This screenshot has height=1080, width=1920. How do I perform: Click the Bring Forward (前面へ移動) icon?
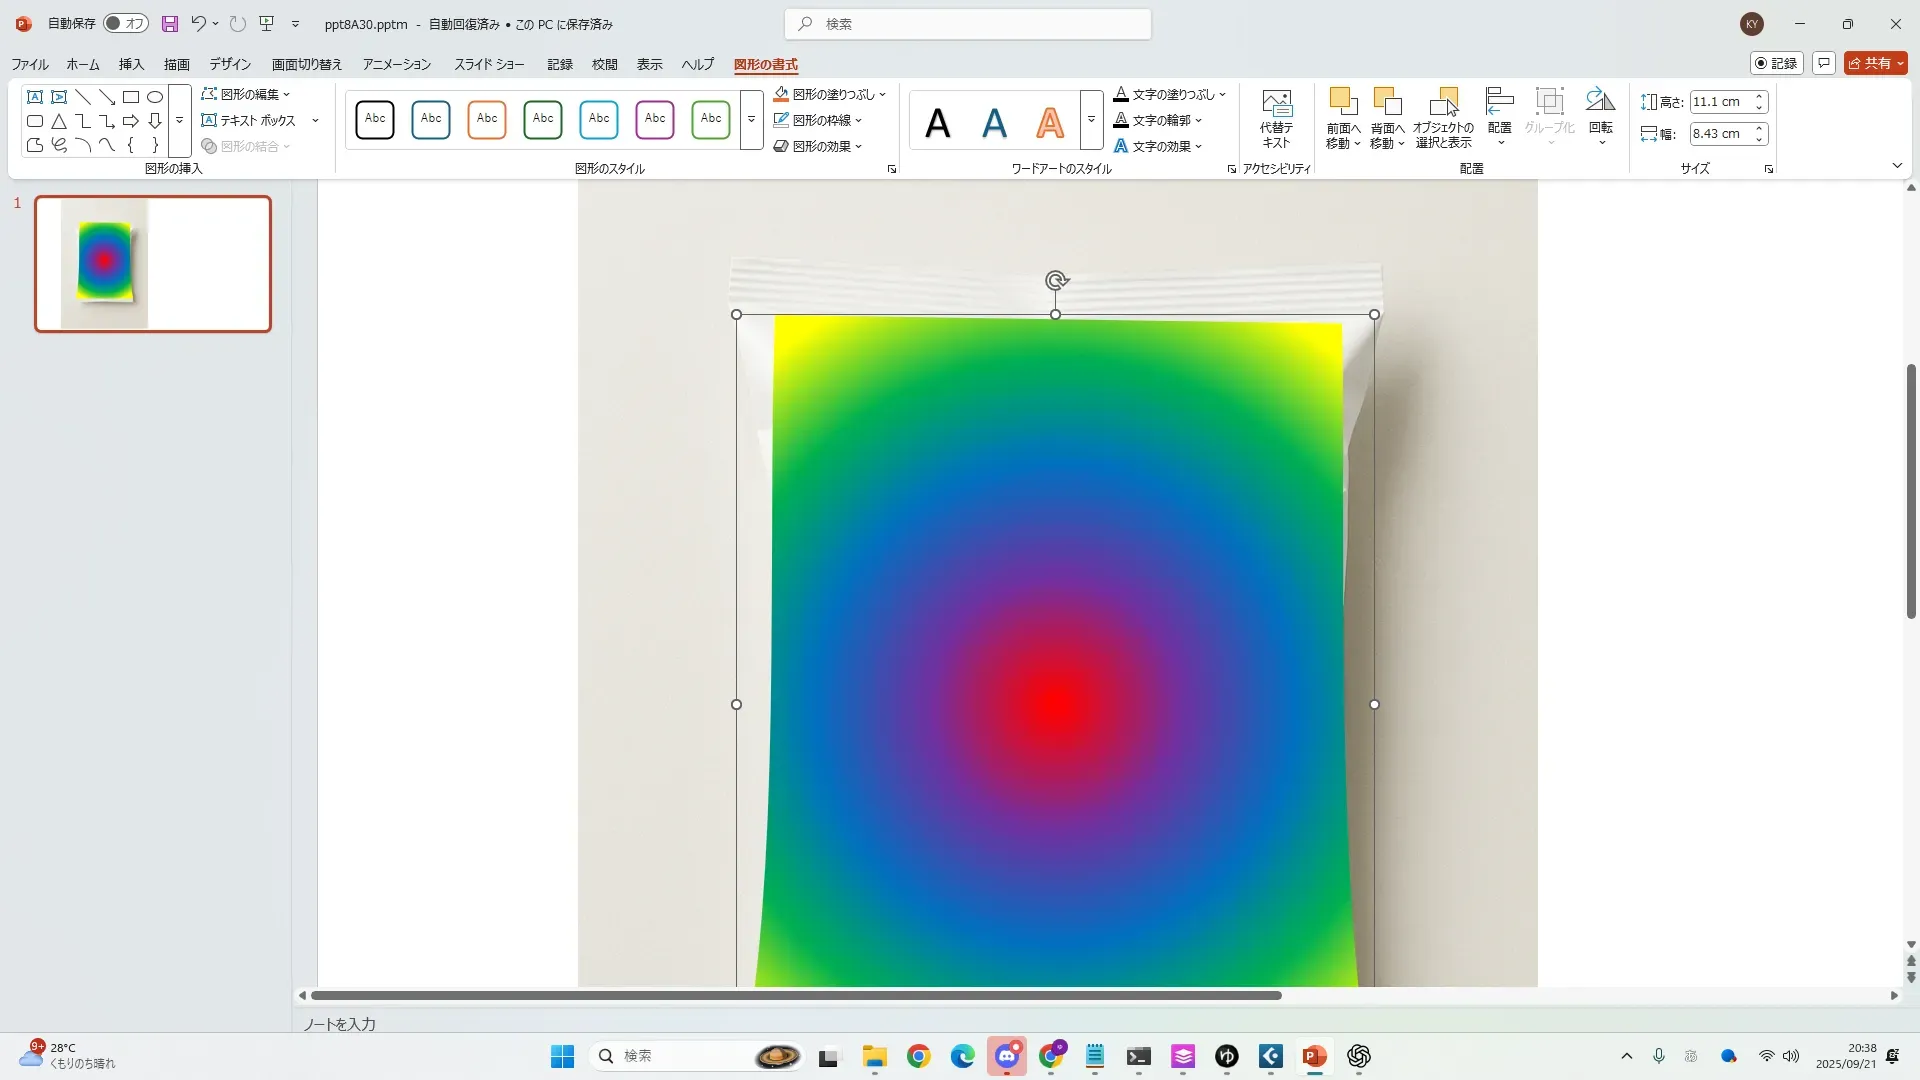1343,102
